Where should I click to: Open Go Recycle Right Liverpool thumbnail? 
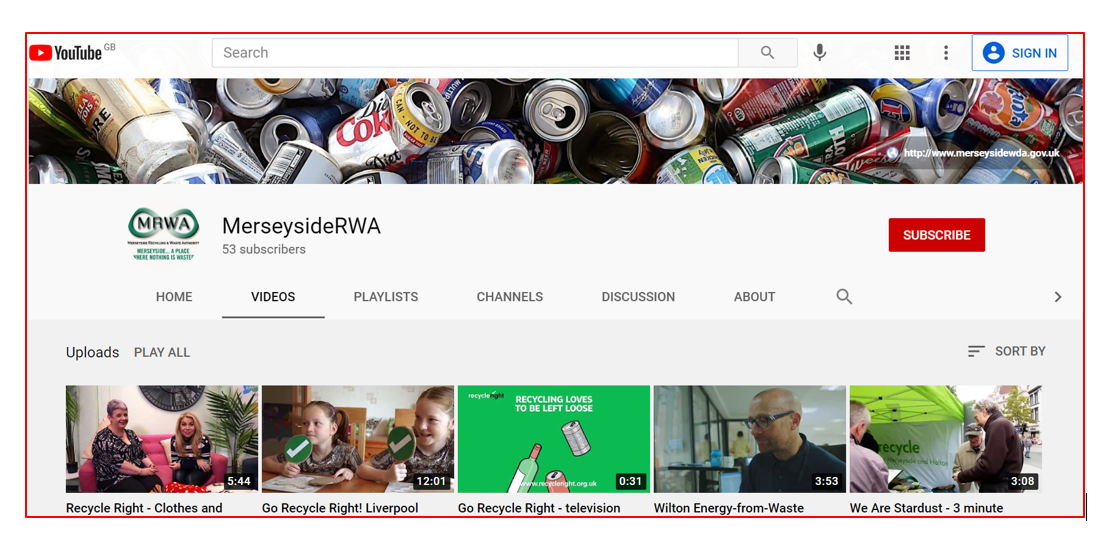(x=358, y=439)
